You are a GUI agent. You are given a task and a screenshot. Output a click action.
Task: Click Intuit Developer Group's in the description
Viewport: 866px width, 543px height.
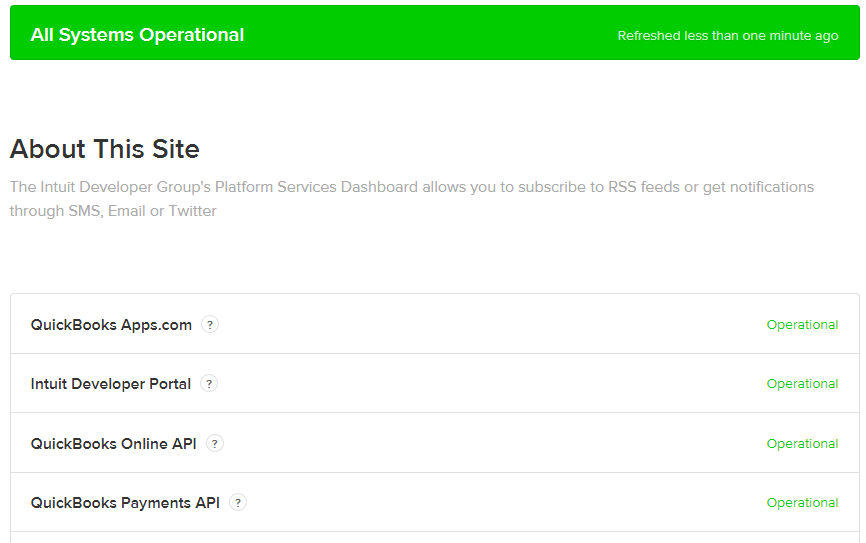click(125, 187)
